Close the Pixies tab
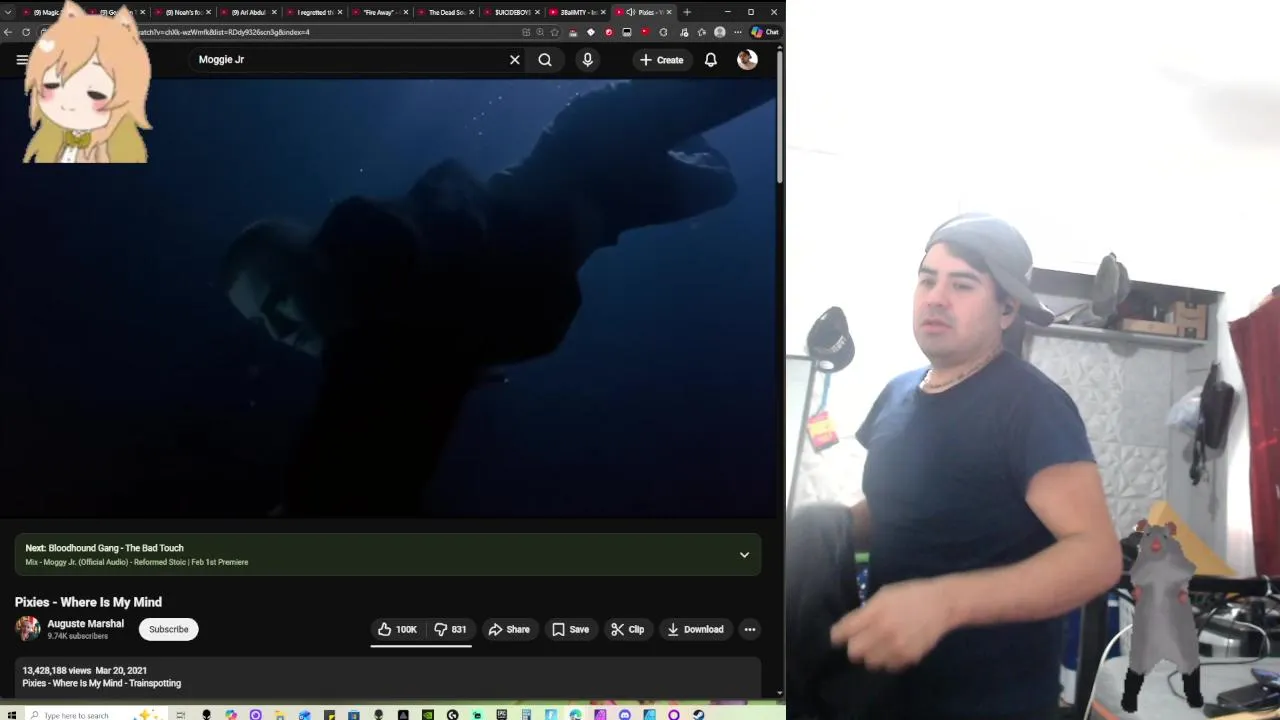 [669, 12]
